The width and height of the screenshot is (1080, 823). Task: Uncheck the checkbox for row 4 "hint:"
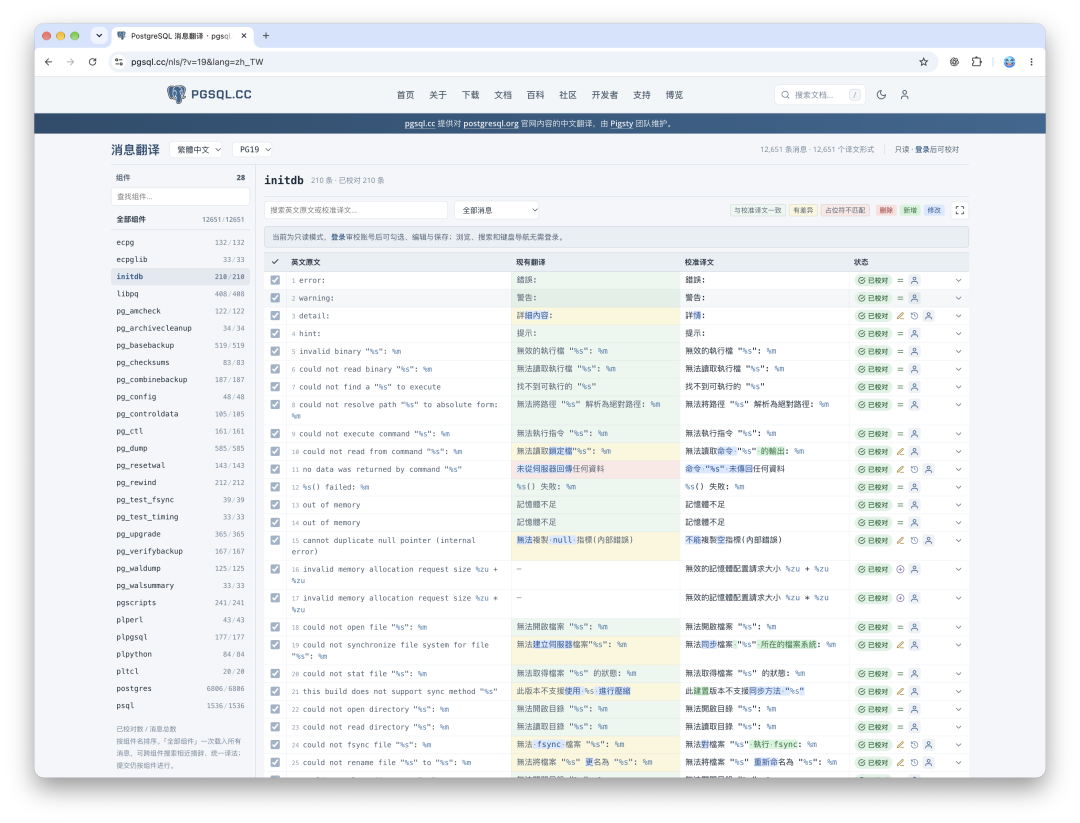(275, 333)
